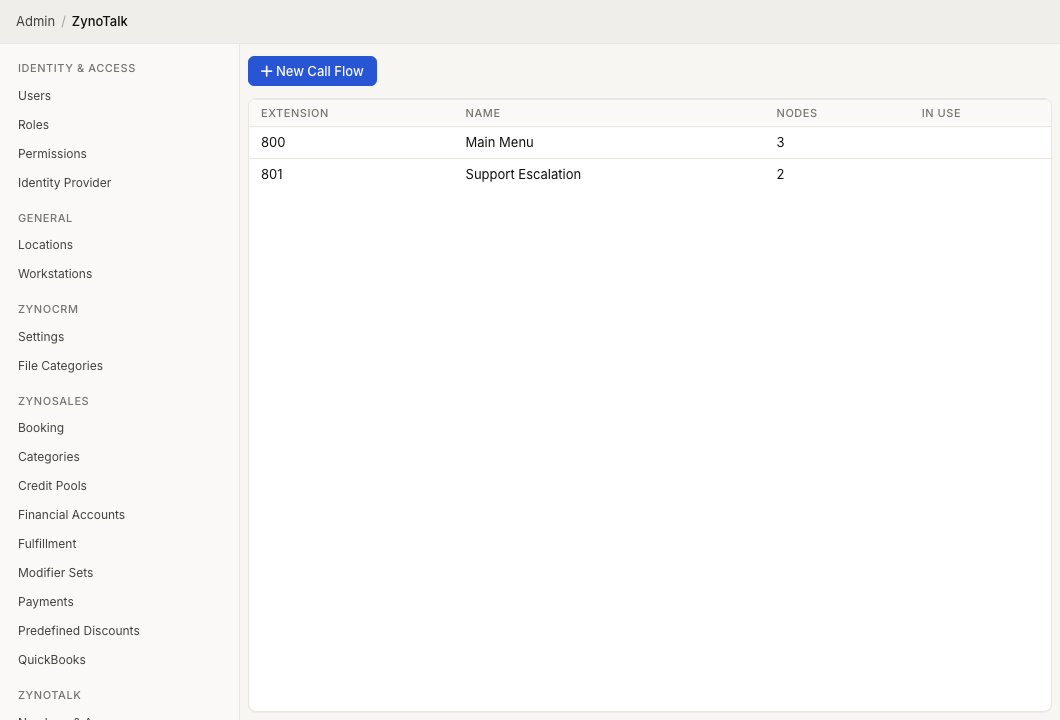The height and width of the screenshot is (720, 1060).
Task: Click node count 2 for Support Escalation
Action: tap(780, 174)
